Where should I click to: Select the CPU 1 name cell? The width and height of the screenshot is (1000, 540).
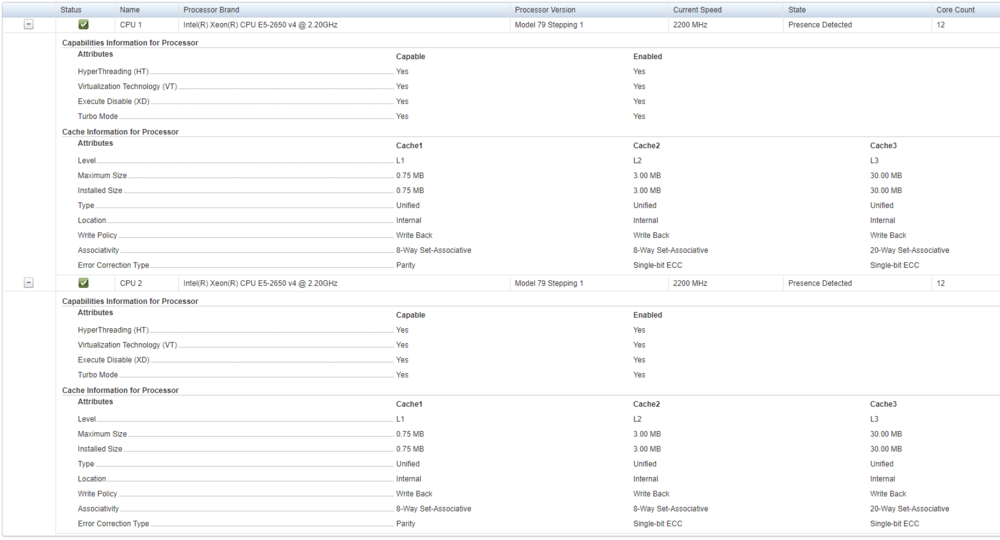(x=131, y=25)
